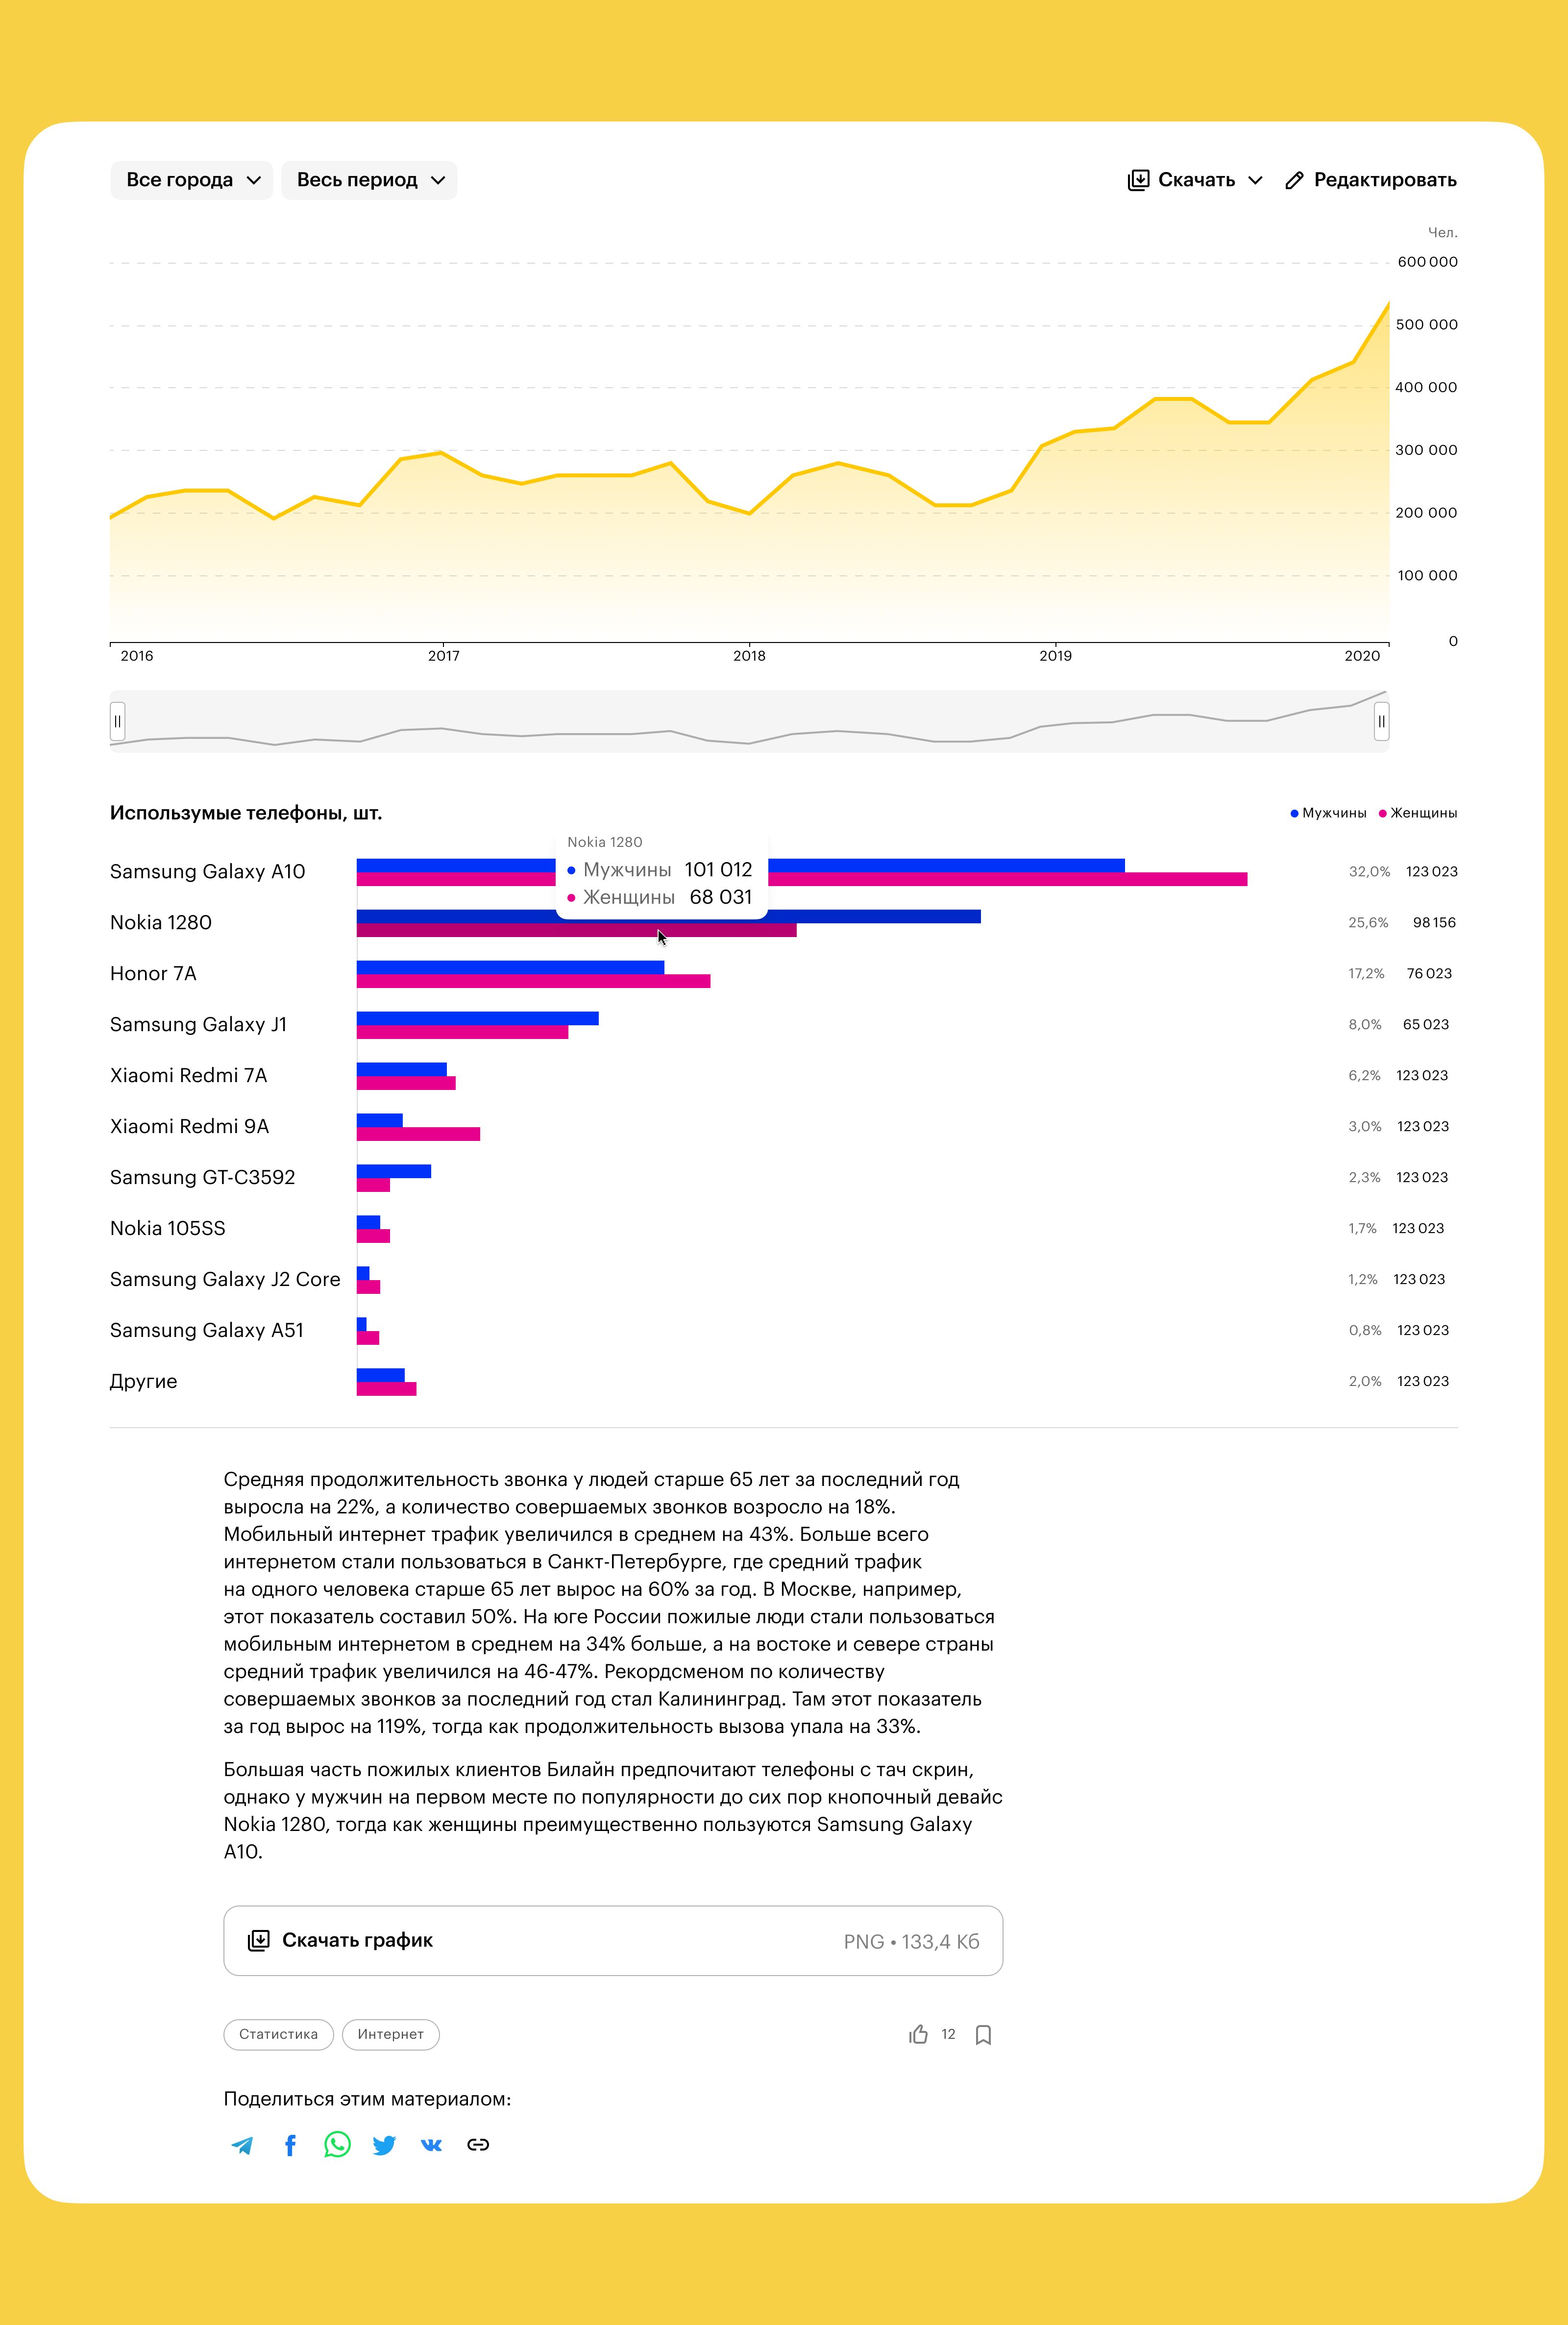Click Скачать график download button
This screenshot has width=1568, height=2325.
click(612, 1940)
